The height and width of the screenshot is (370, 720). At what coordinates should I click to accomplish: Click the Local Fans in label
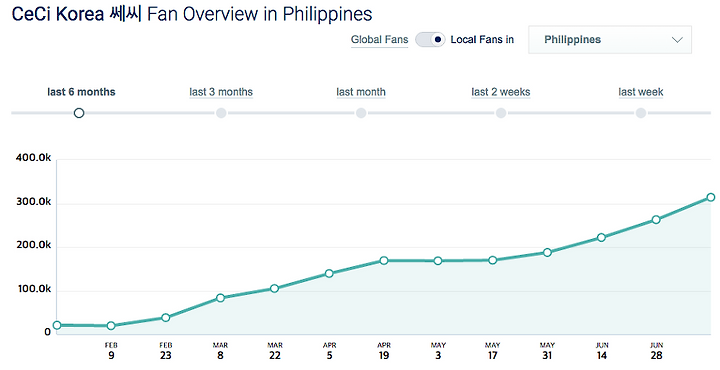point(482,40)
